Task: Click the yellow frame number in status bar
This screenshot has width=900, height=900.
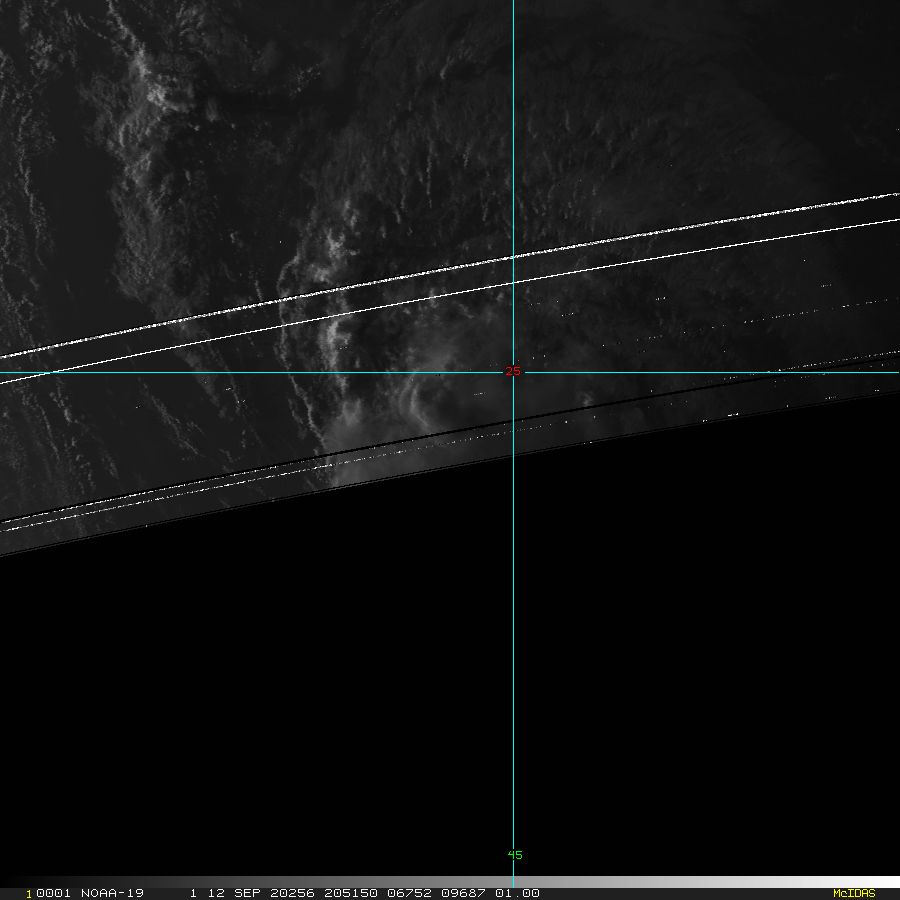Action: point(29,893)
